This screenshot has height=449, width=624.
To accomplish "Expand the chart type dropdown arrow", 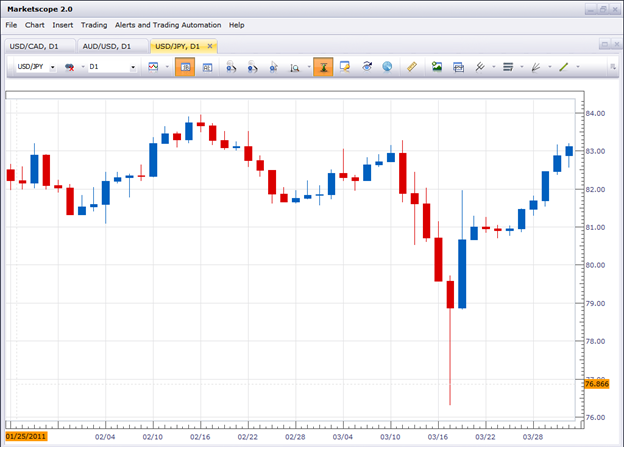I will pyautogui.click(x=166, y=67).
